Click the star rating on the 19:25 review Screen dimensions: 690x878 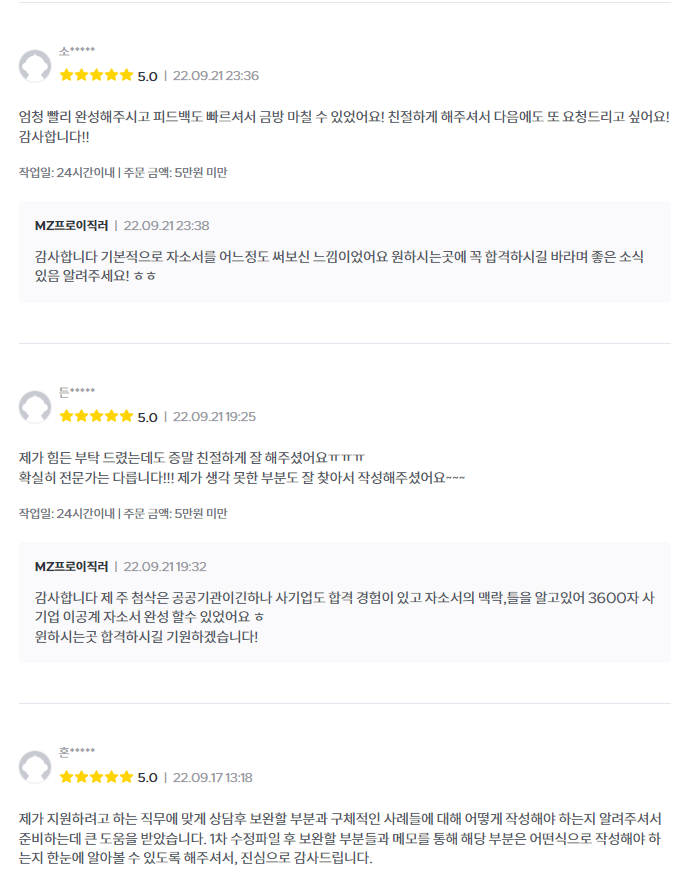96,416
